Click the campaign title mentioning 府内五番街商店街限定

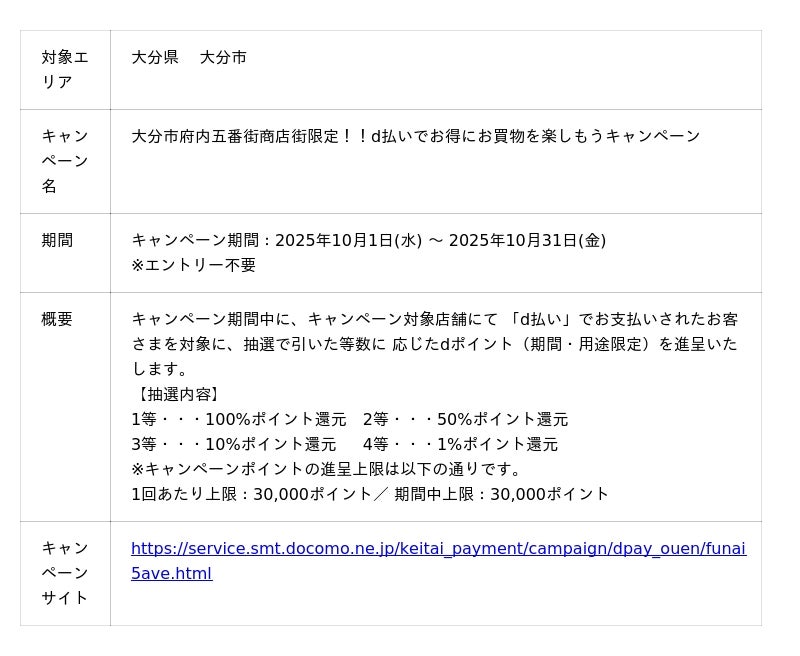point(416,136)
